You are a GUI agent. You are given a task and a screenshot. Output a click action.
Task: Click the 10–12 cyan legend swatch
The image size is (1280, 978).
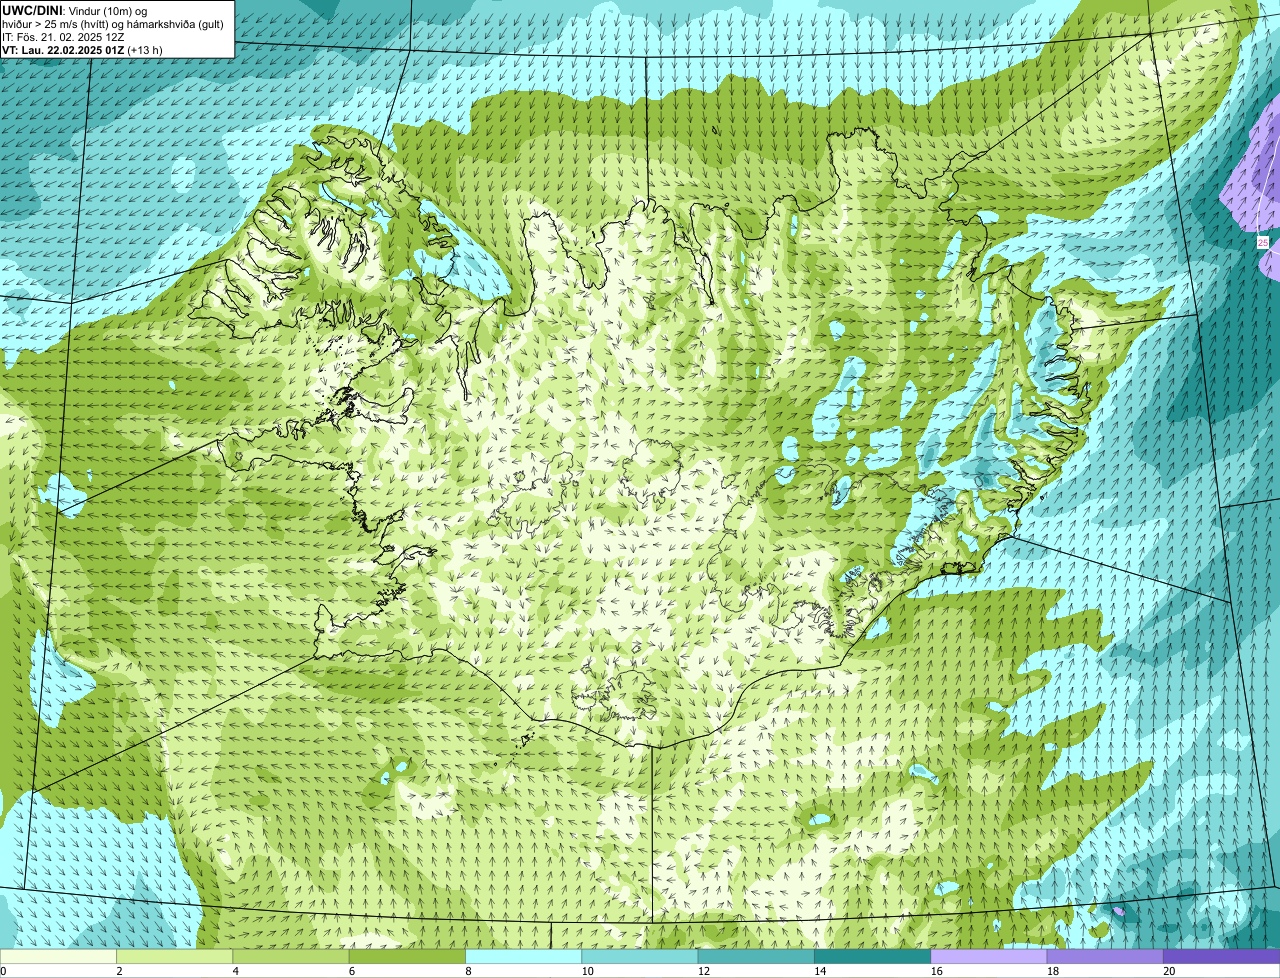[640, 956]
